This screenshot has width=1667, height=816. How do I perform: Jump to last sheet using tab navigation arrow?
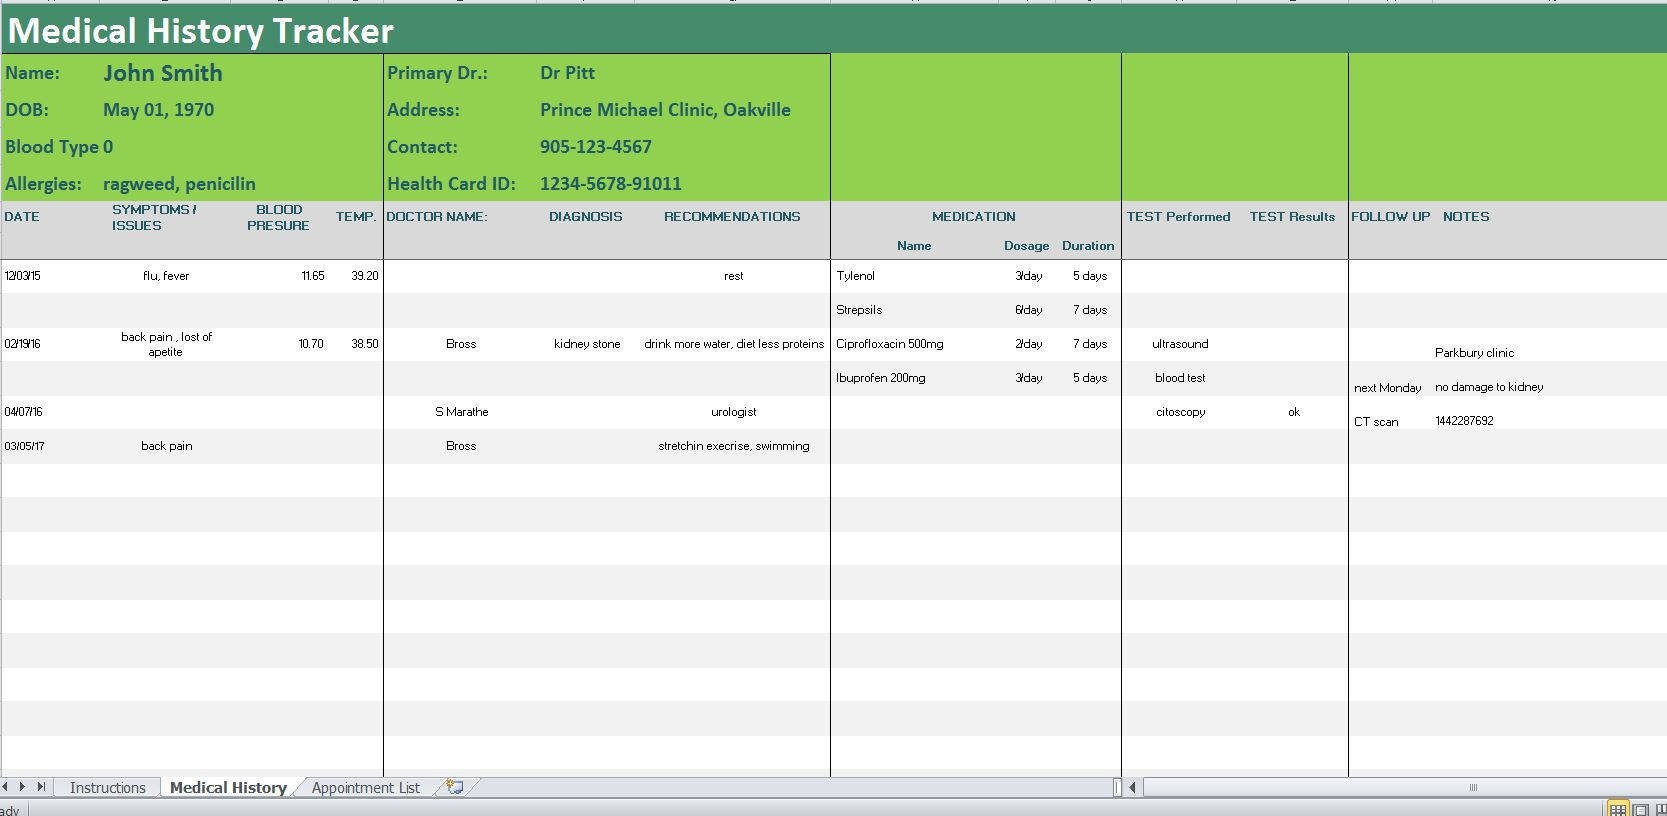(x=41, y=787)
